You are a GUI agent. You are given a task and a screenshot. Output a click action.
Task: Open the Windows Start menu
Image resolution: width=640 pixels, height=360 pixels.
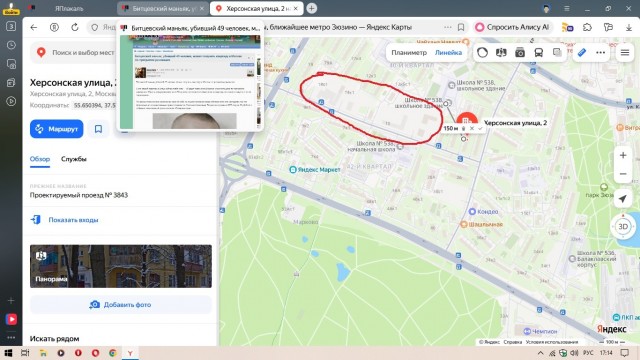click(8, 353)
